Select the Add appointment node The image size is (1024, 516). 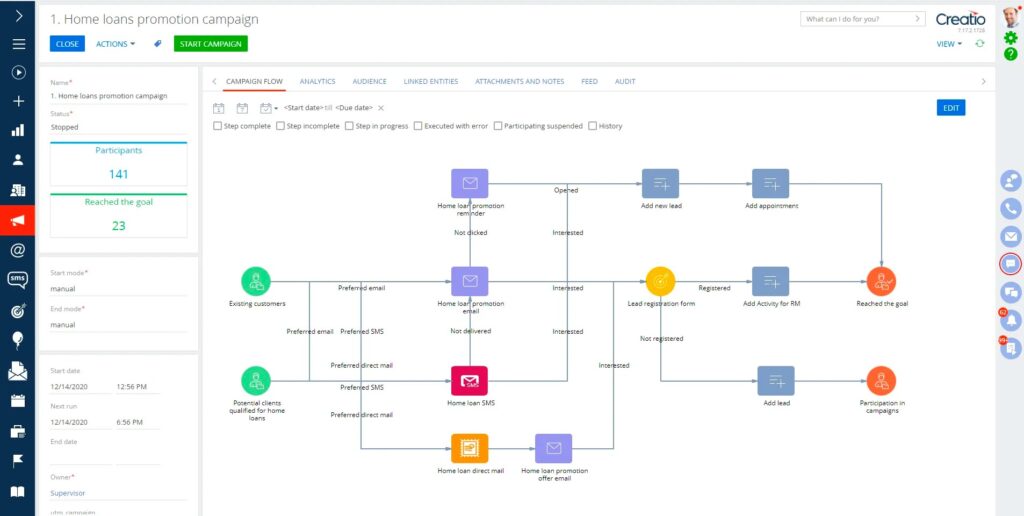[771, 184]
